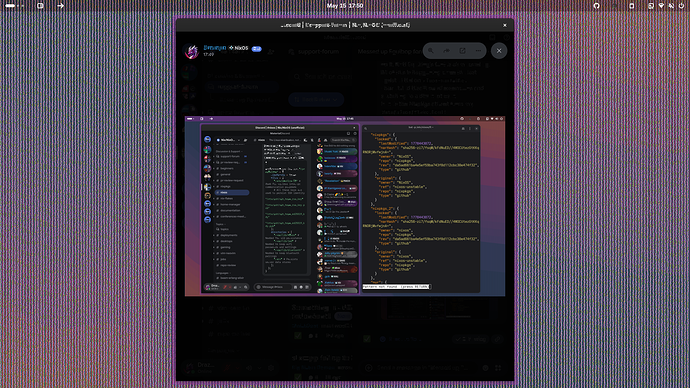Open the image in browser icon
Image resolution: width=690 pixels, height=388 pixels.
(x=462, y=51)
